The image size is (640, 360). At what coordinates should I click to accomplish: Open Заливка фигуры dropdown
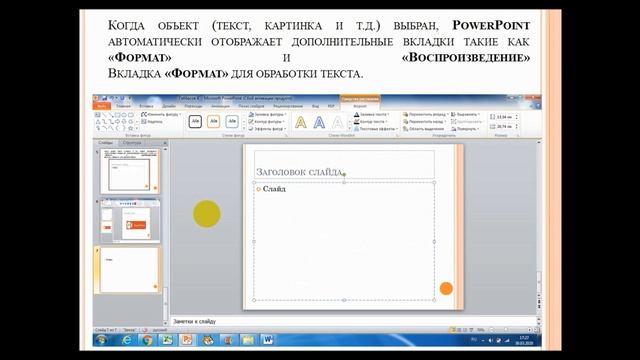(267, 115)
